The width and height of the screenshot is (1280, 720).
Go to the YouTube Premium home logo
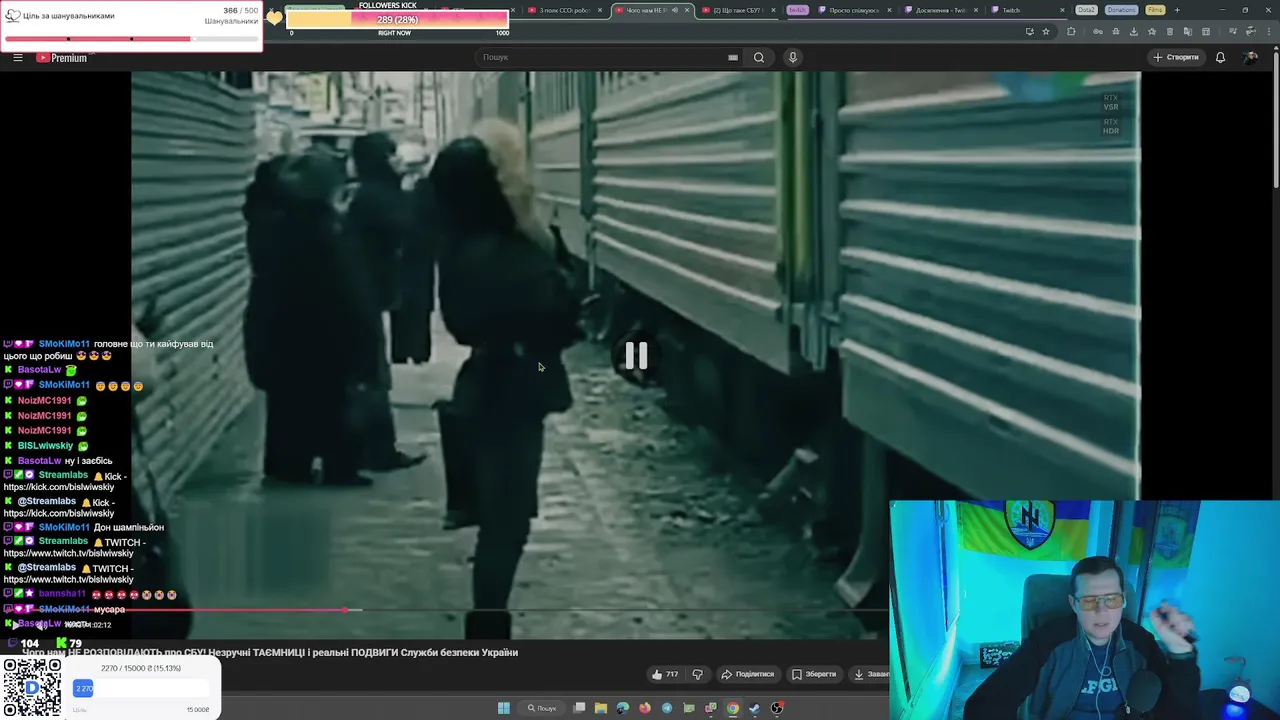(x=62, y=58)
